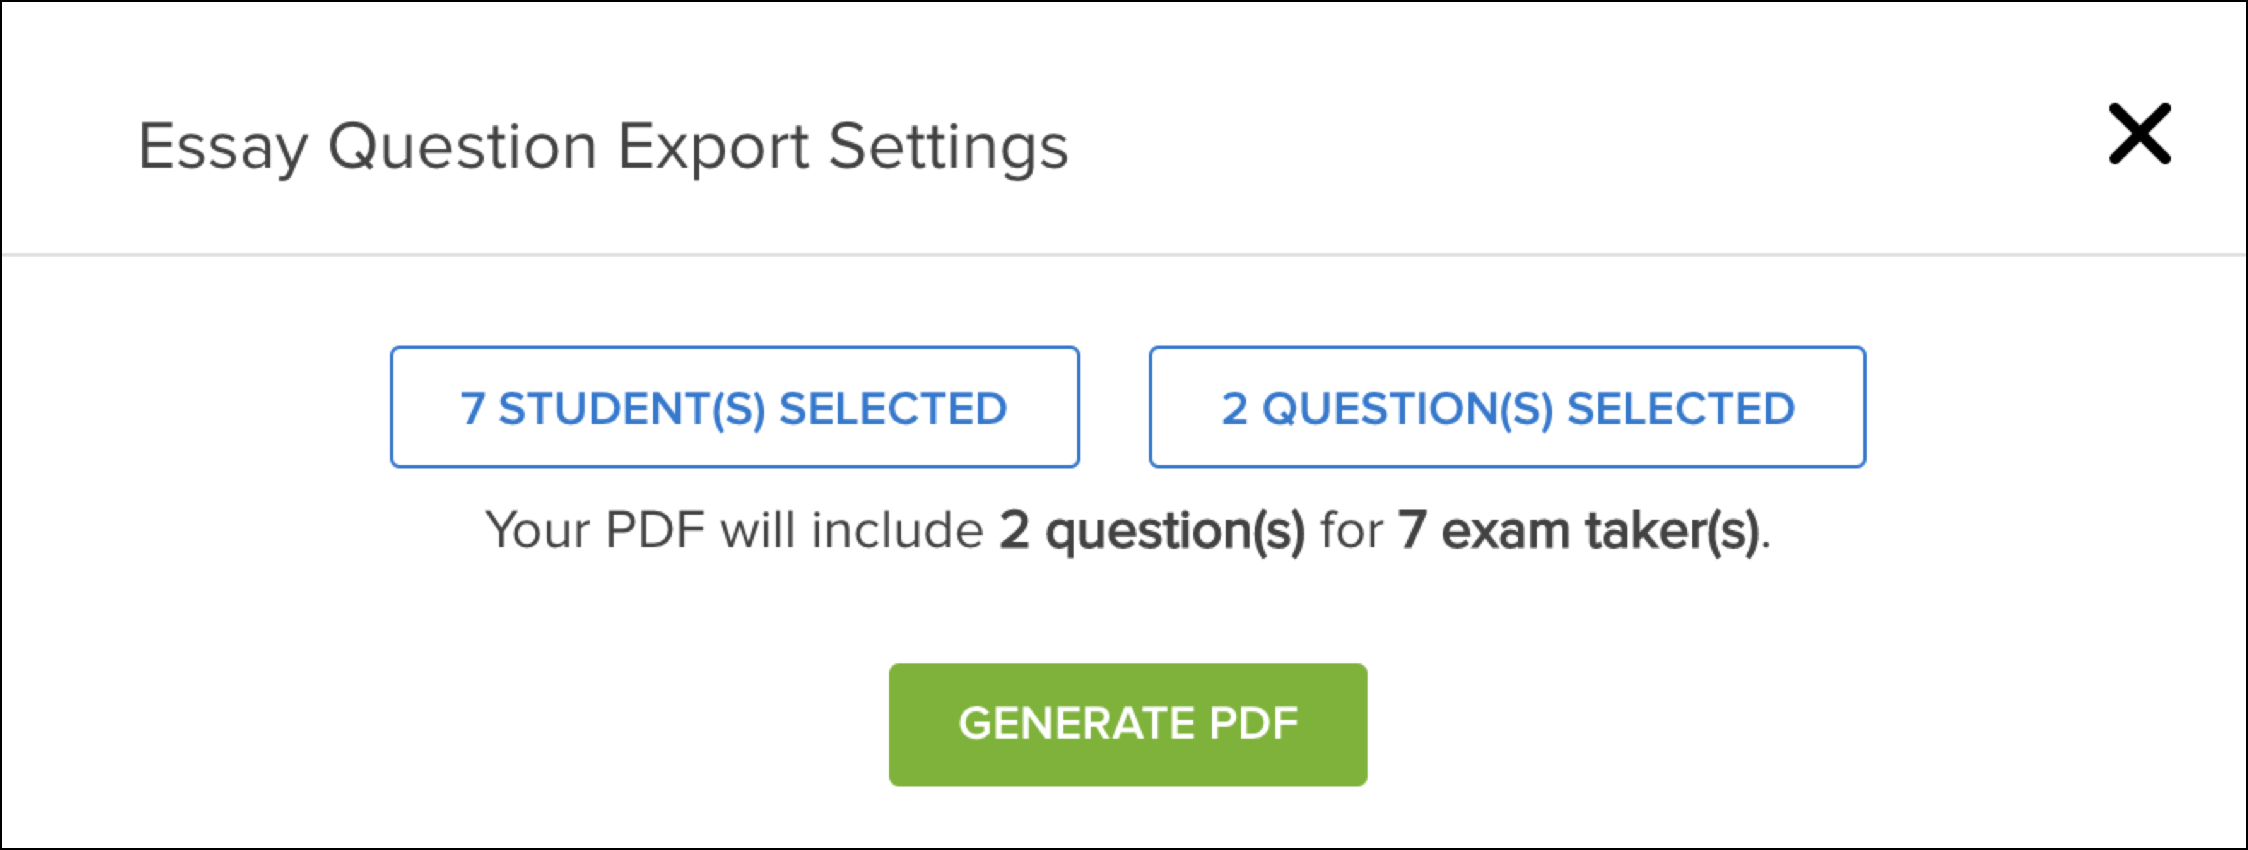Click the 7 STUDENT(S) SELECTED button

coord(735,407)
